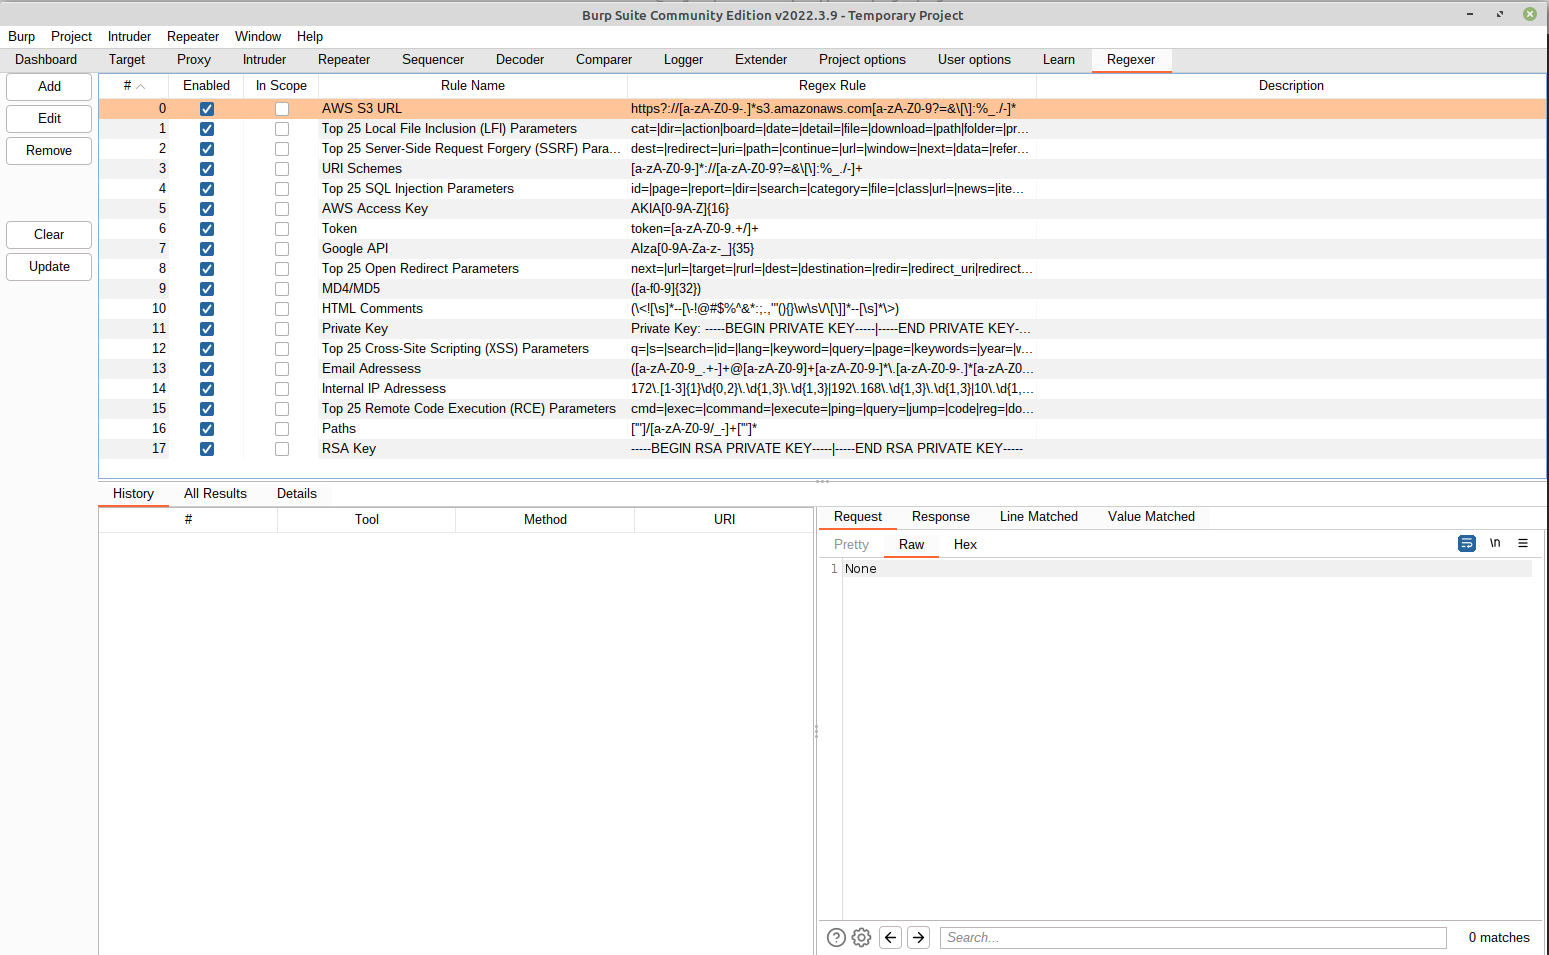Open the help question mark icon
This screenshot has height=955, width=1549.
click(837, 937)
